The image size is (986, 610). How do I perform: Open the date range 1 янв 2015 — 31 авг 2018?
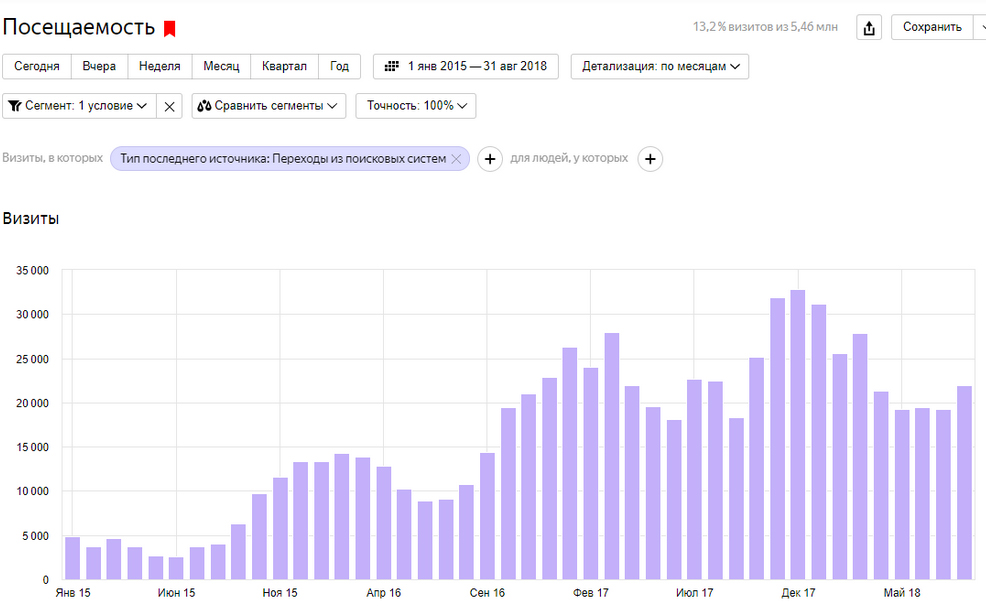click(x=466, y=66)
